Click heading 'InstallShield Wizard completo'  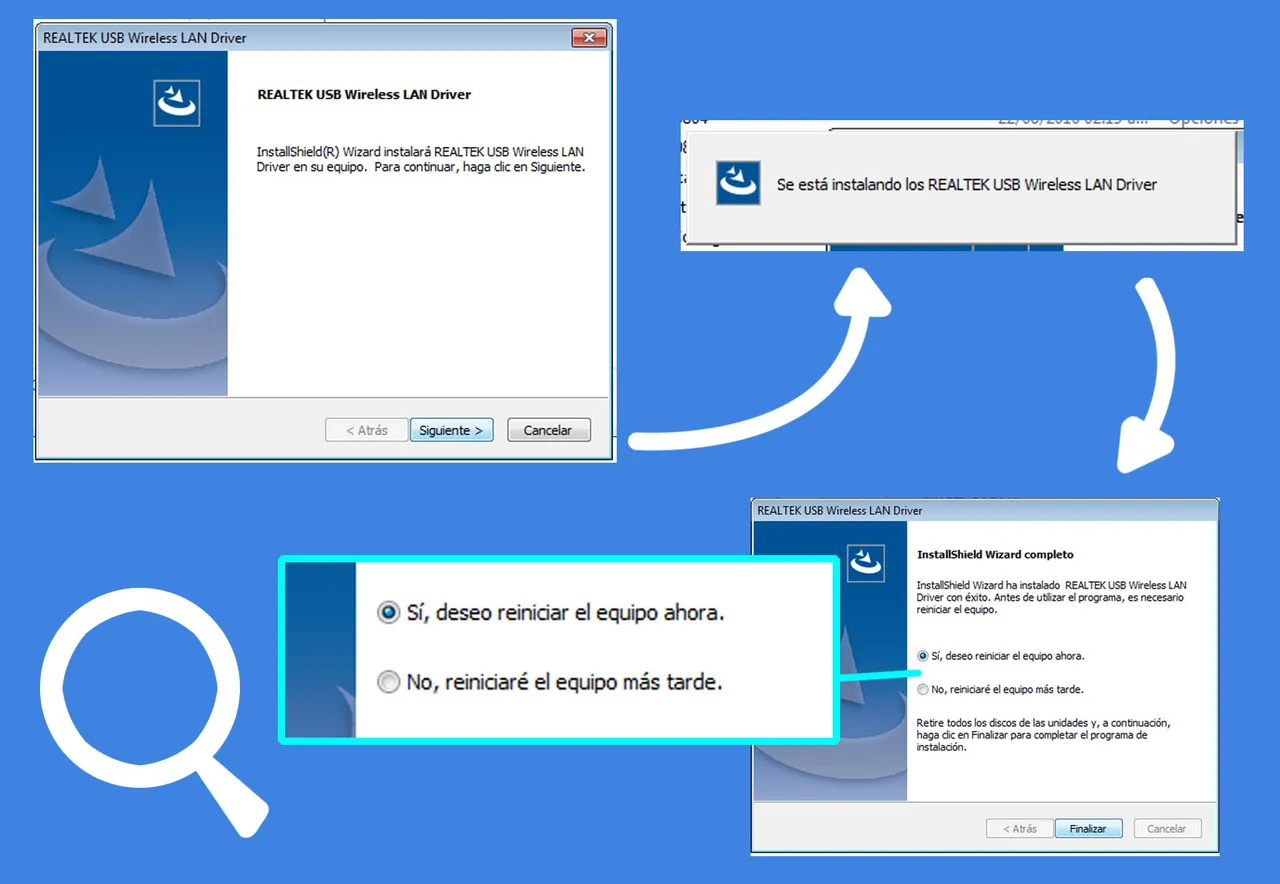pos(995,554)
